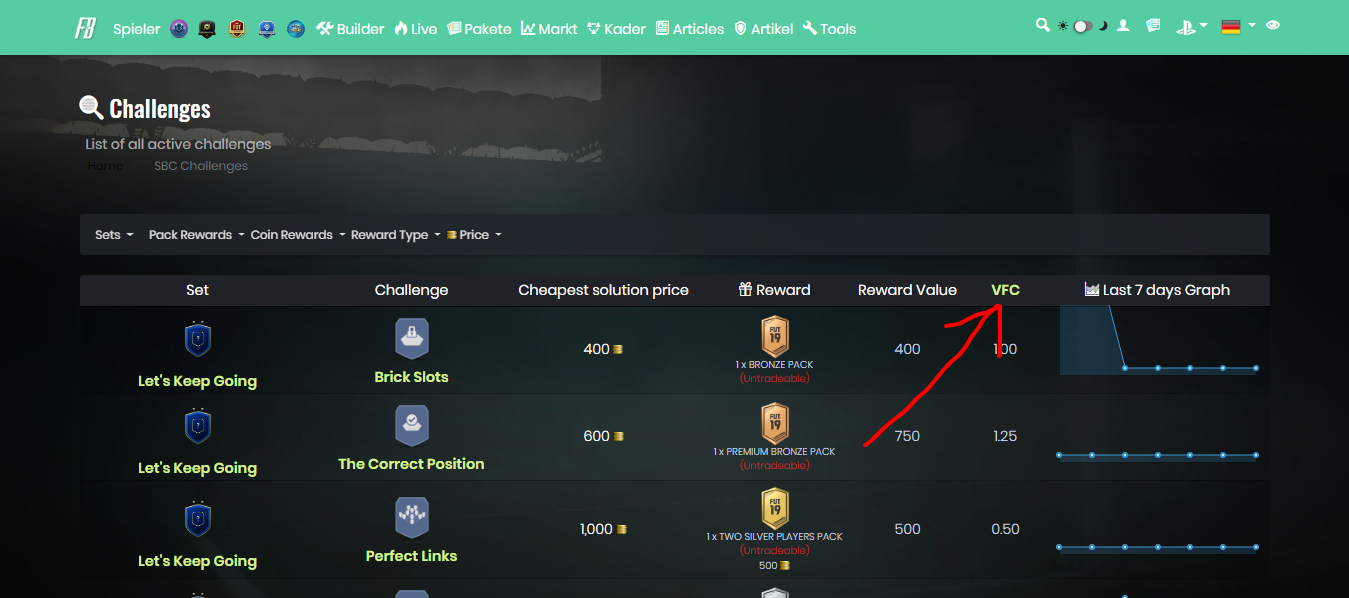Open The Correct Position challenge badge
Viewport: 1349px width, 598px height.
(411, 425)
